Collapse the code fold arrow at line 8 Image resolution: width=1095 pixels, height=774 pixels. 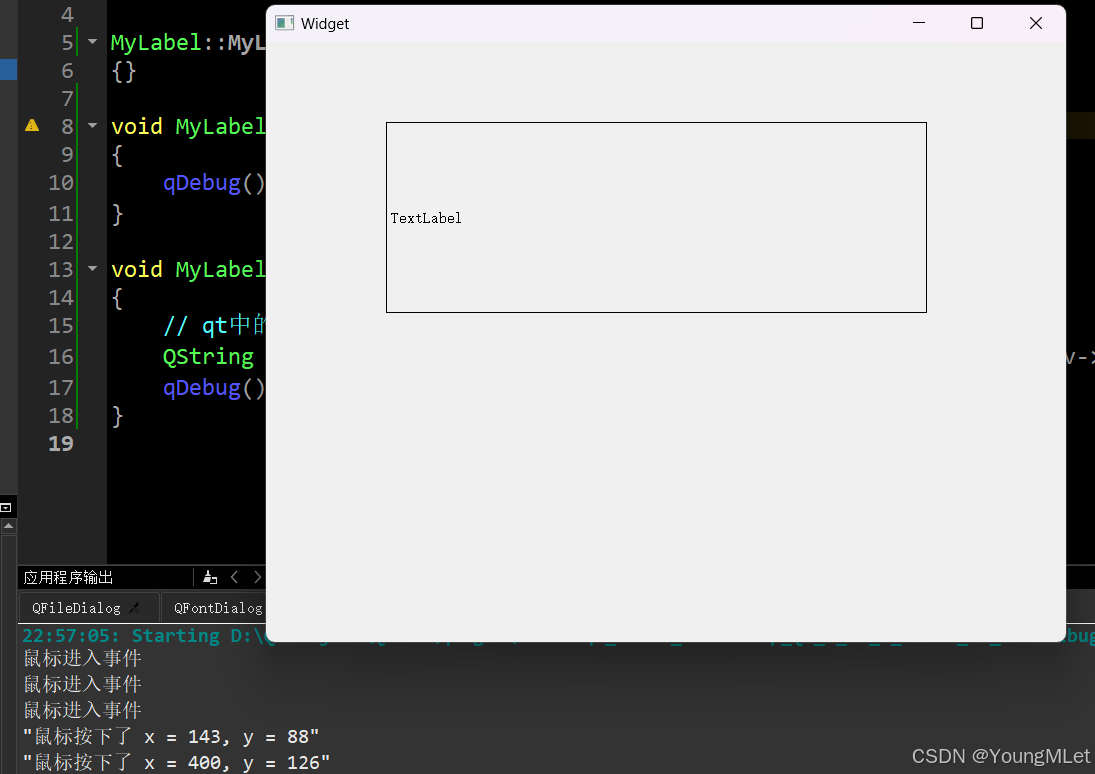(x=92, y=126)
